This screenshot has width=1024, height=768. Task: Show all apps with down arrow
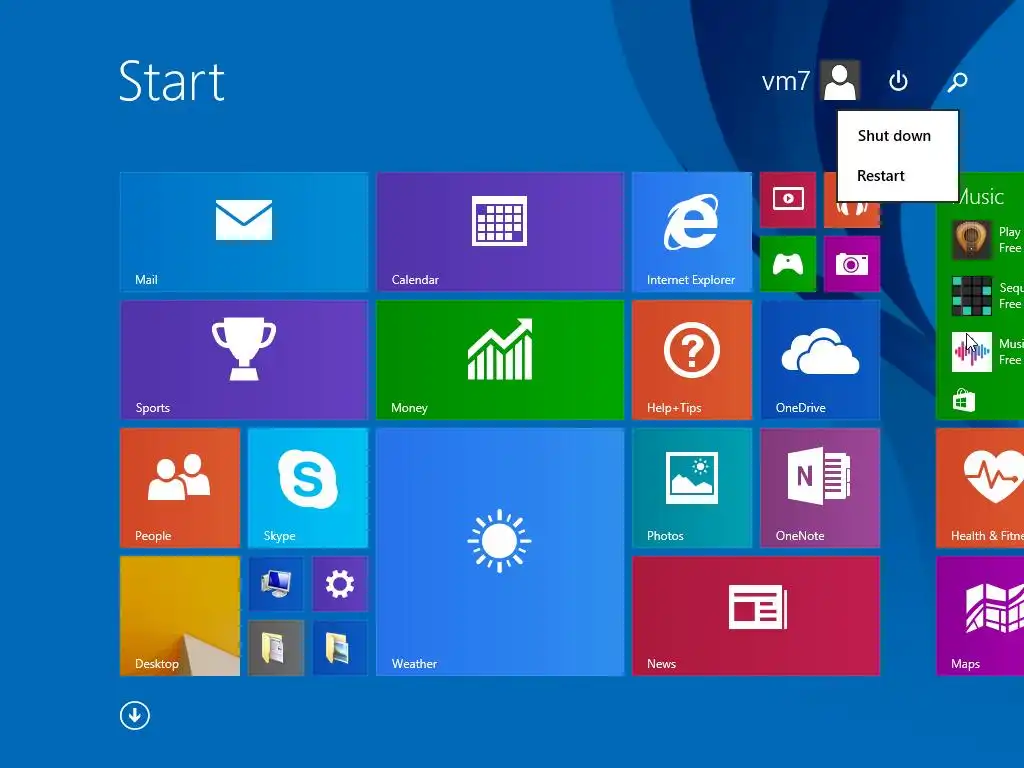click(135, 716)
